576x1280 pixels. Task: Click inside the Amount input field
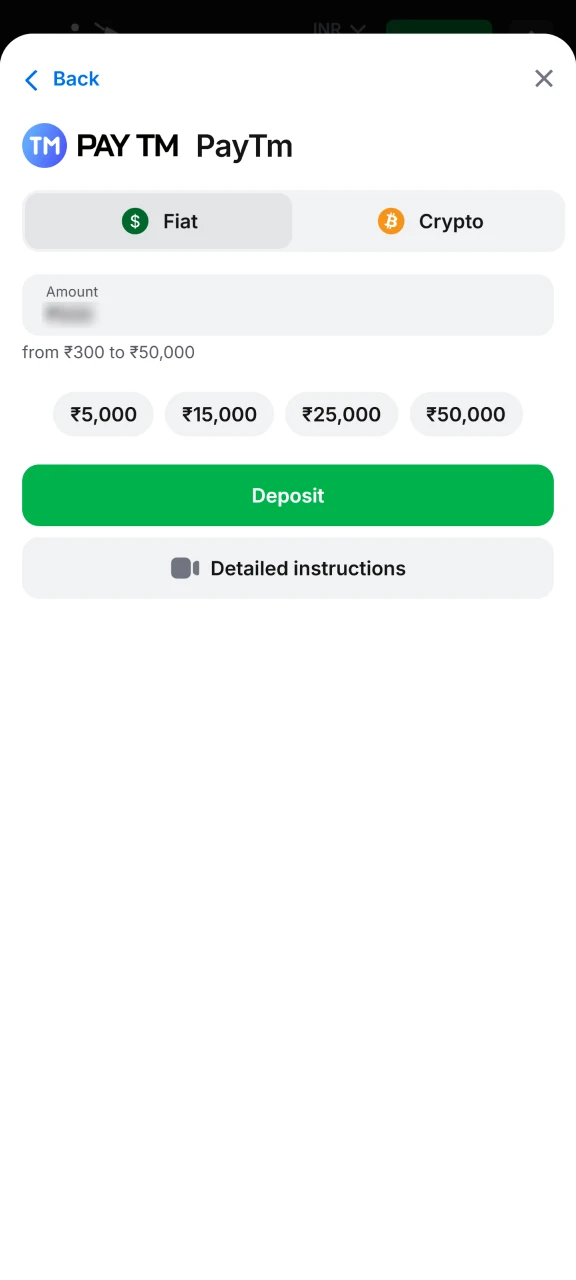pos(288,305)
